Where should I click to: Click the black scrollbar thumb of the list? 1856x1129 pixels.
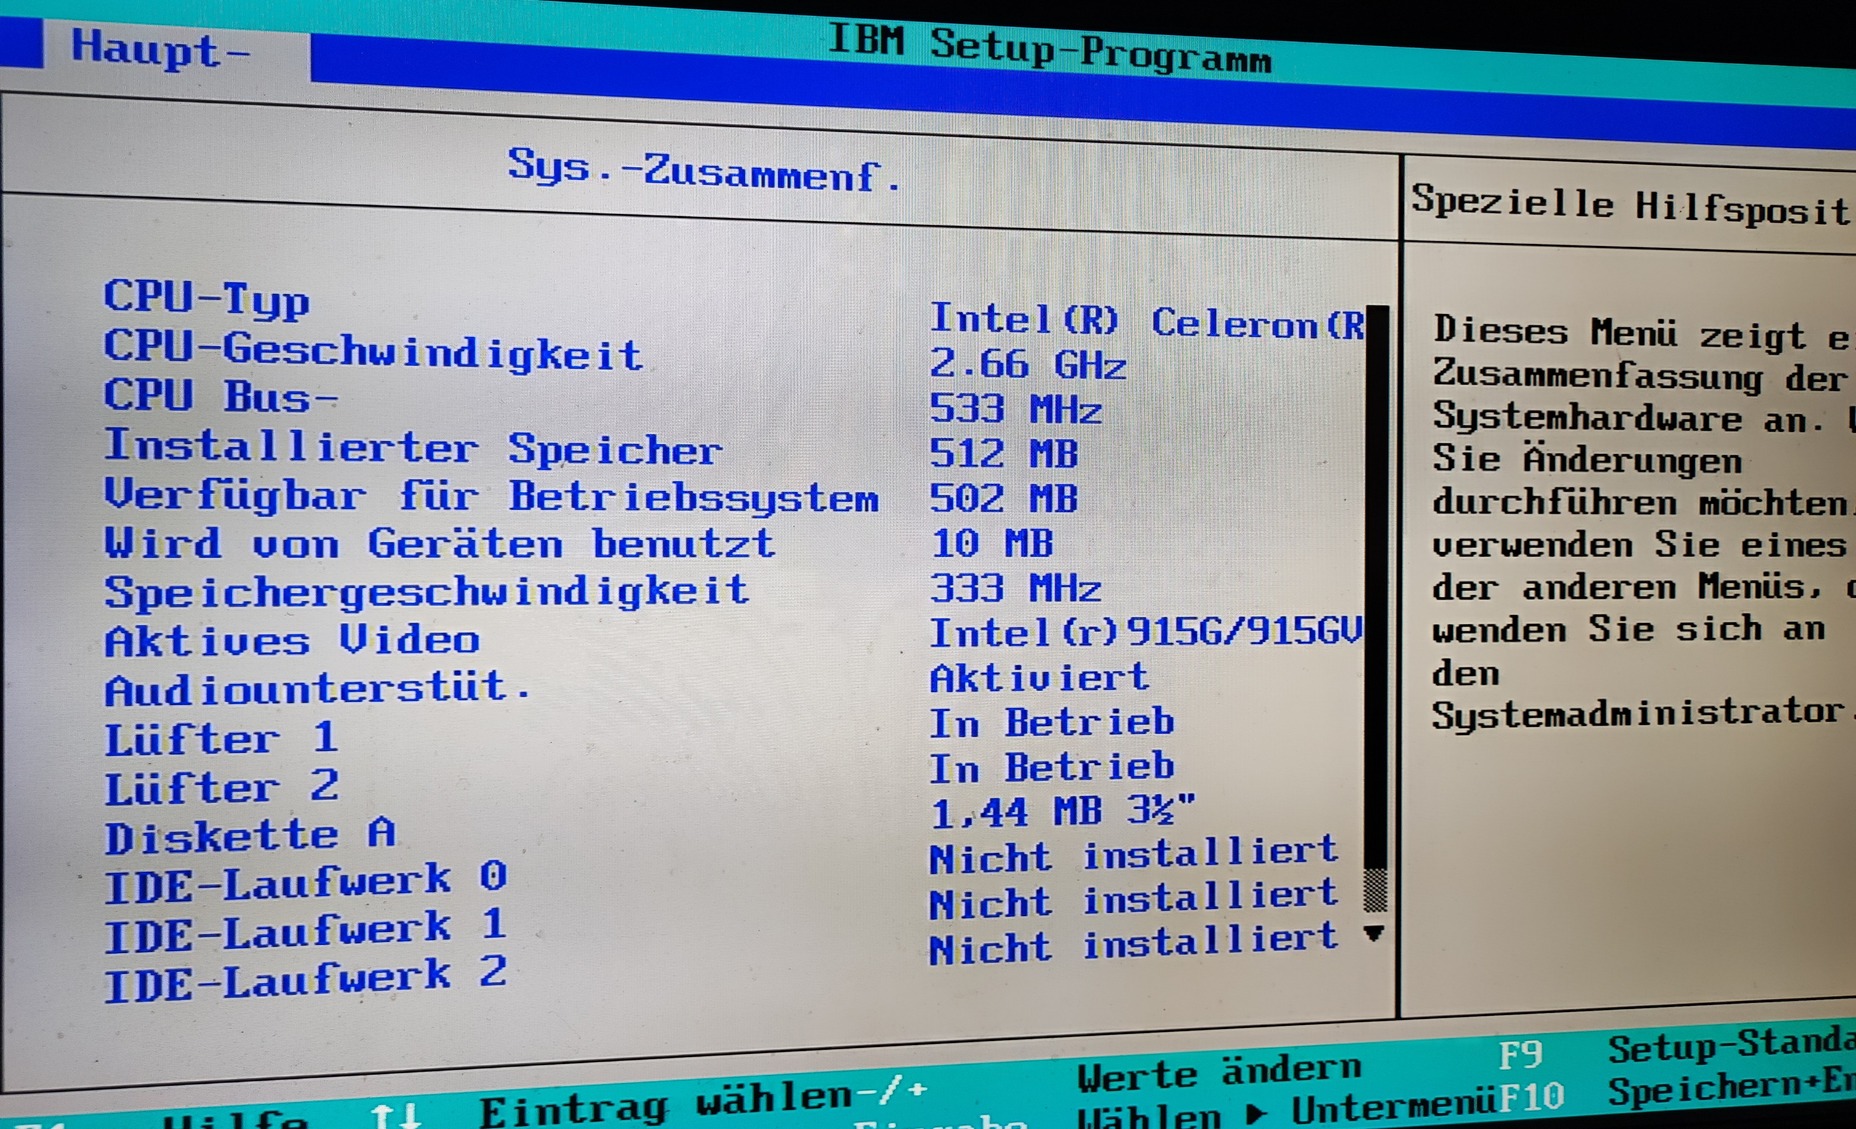click(1376, 587)
